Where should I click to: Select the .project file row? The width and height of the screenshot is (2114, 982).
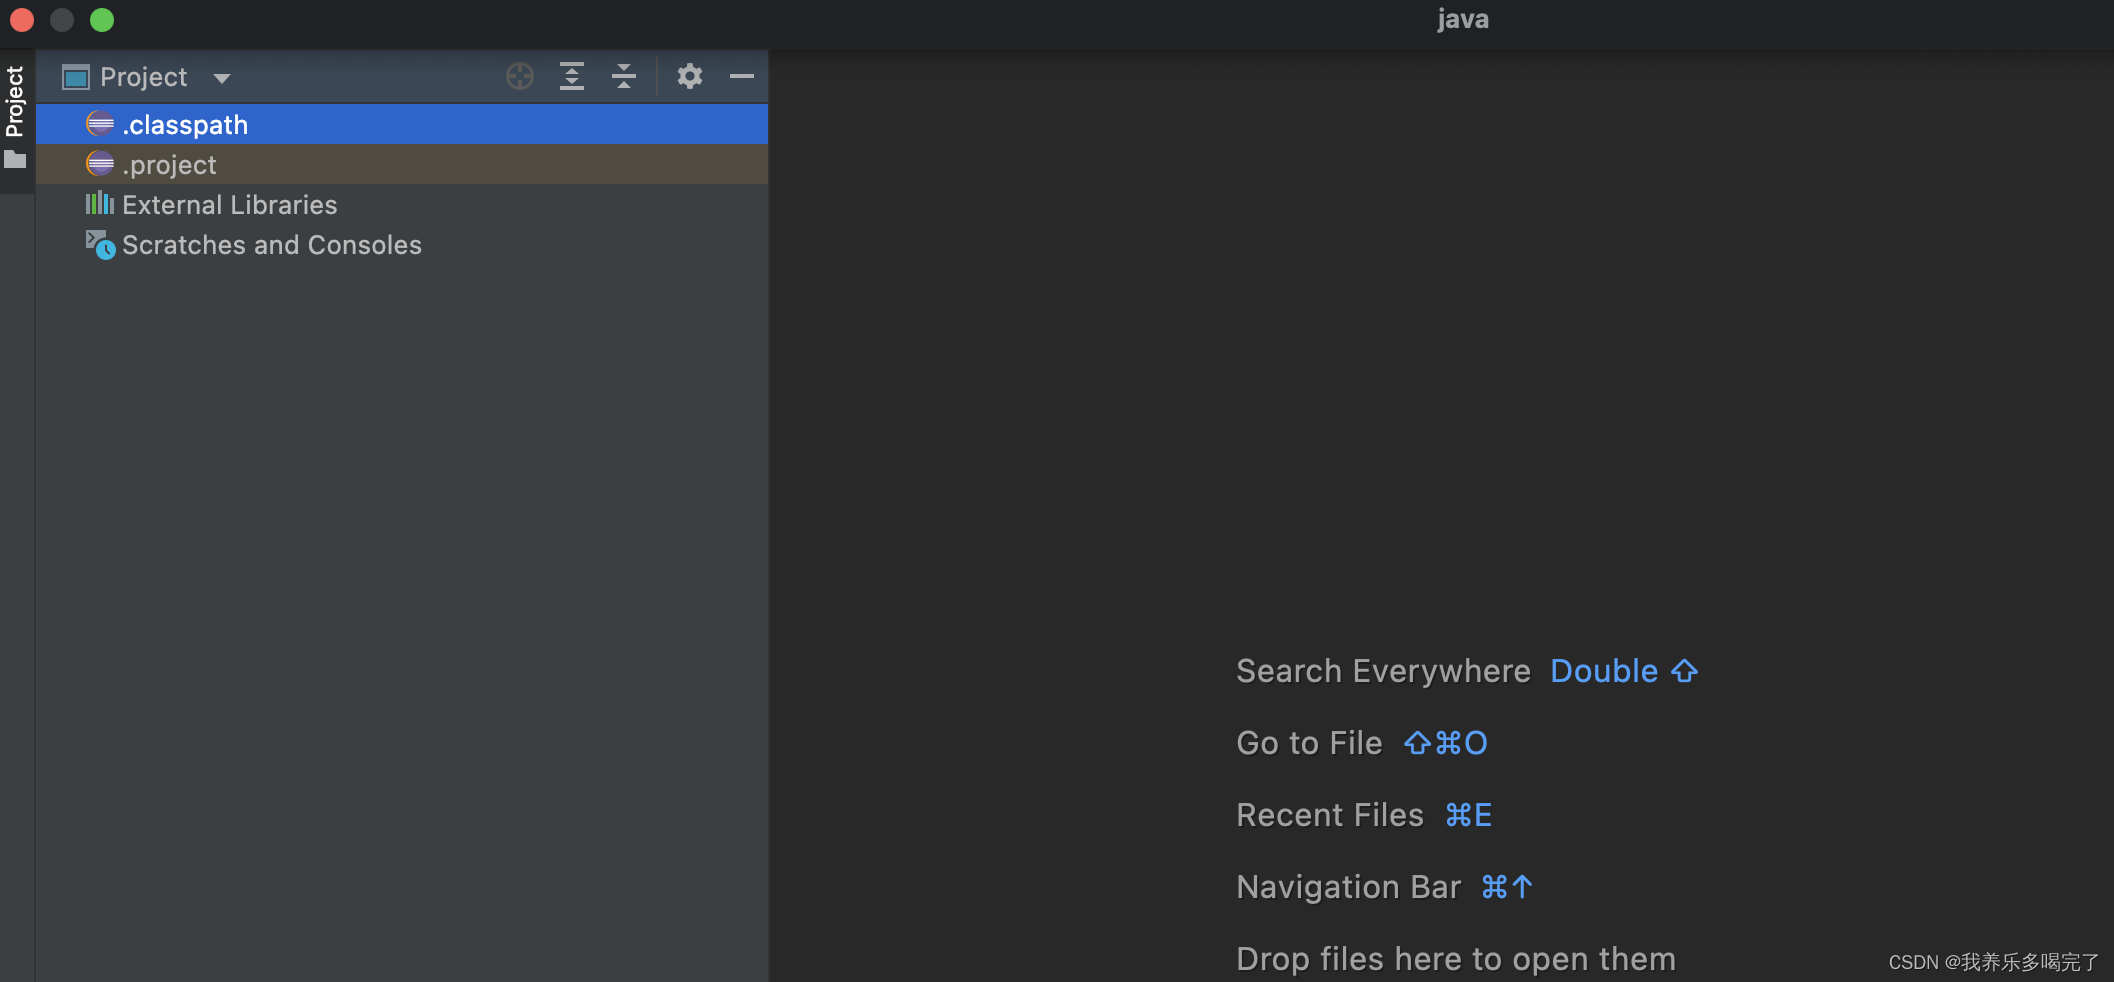coord(402,164)
